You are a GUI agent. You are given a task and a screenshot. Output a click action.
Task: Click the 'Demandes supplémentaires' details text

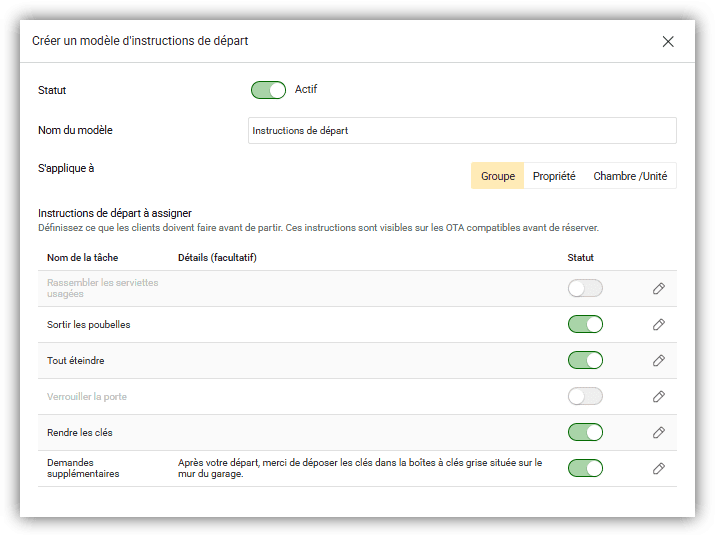coord(360,468)
